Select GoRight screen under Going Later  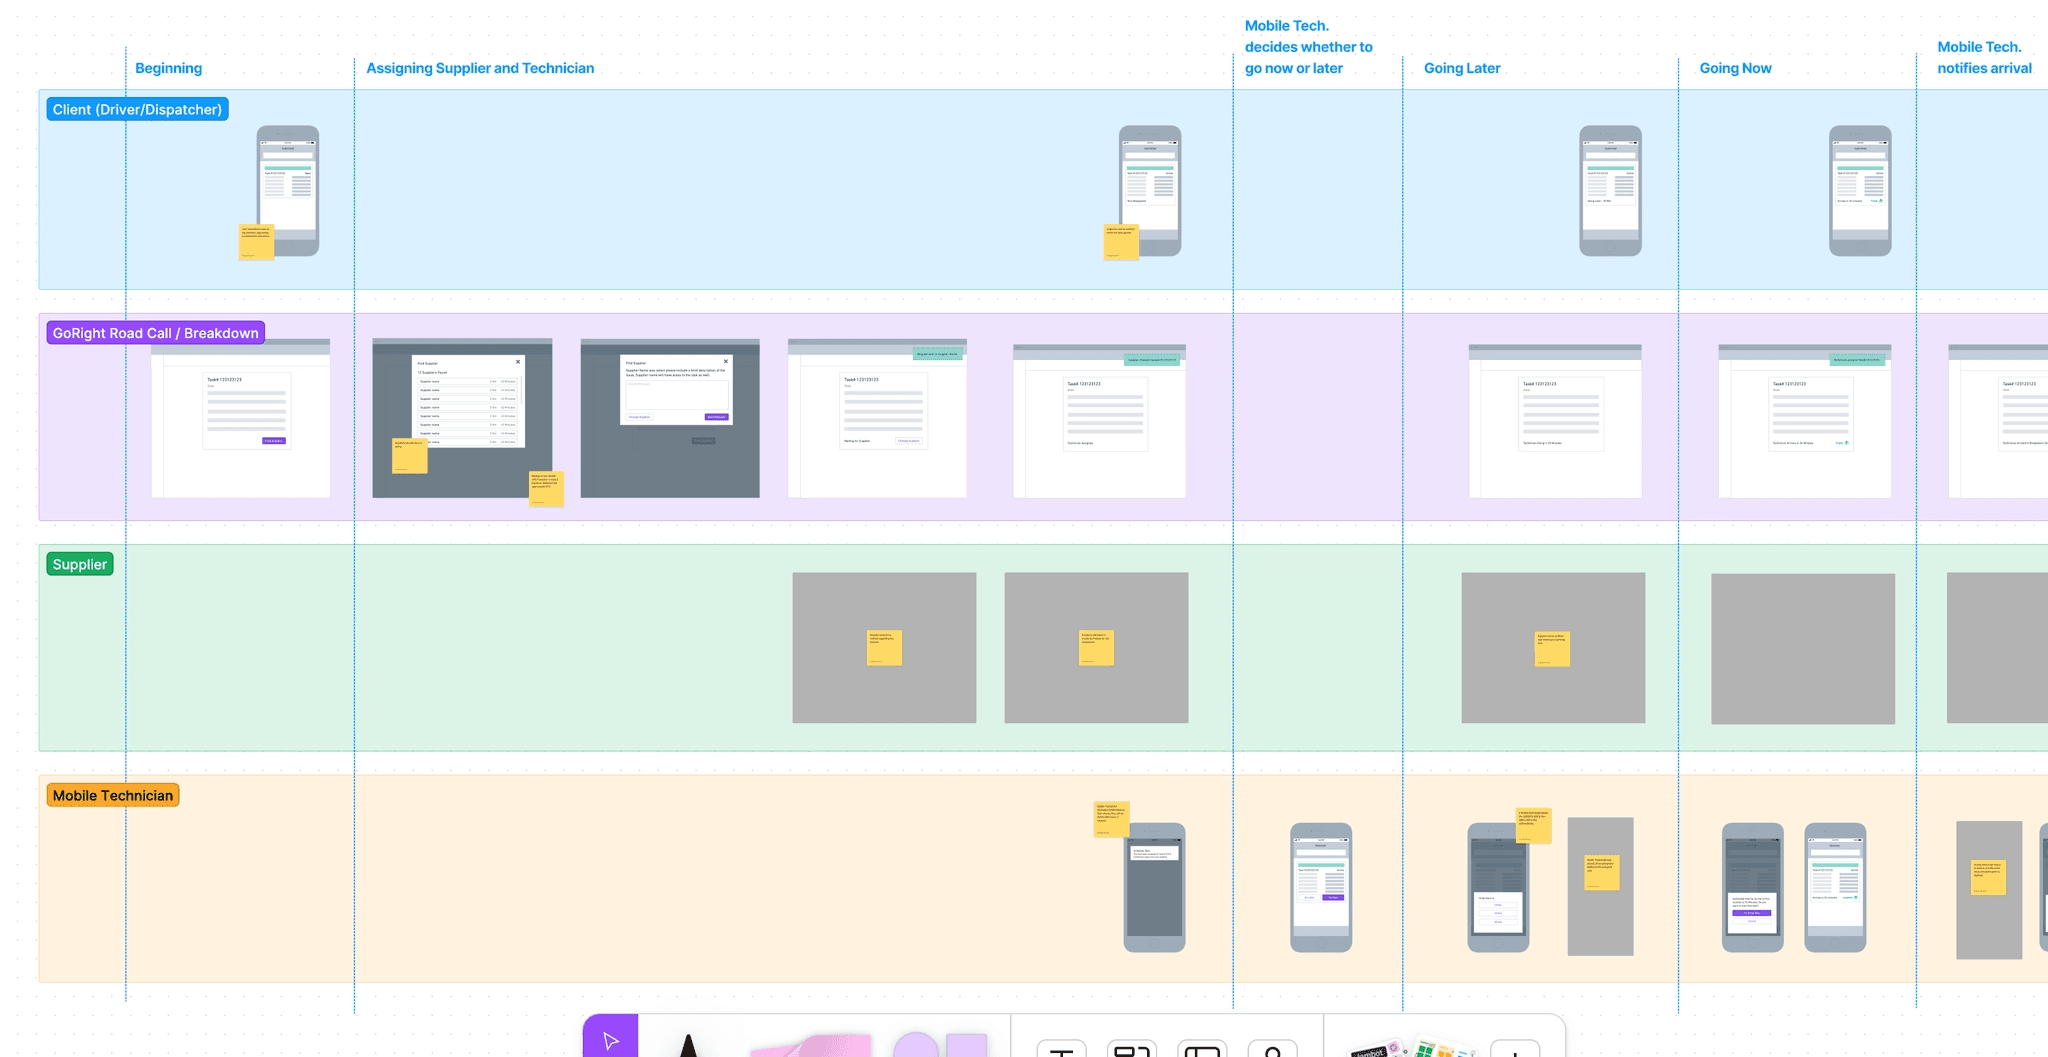[x=1555, y=421]
